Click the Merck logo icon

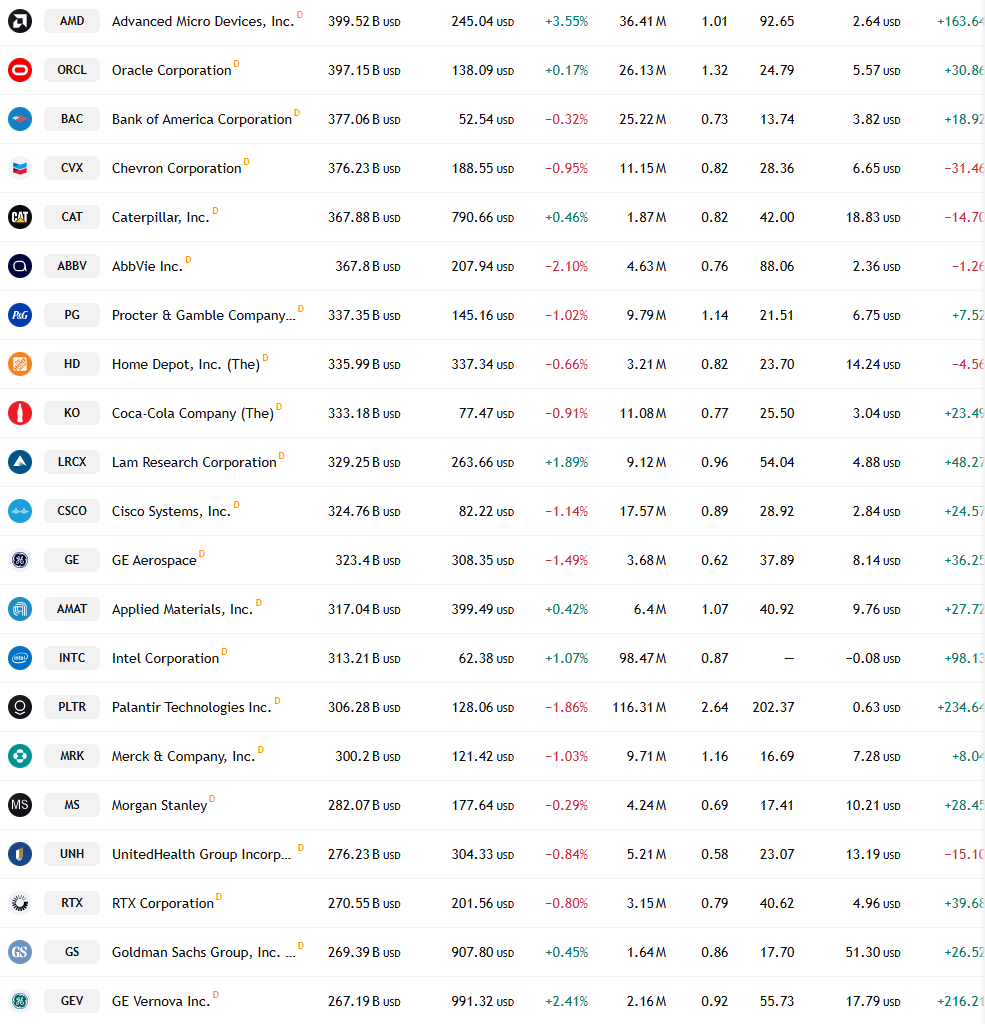(20, 756)
